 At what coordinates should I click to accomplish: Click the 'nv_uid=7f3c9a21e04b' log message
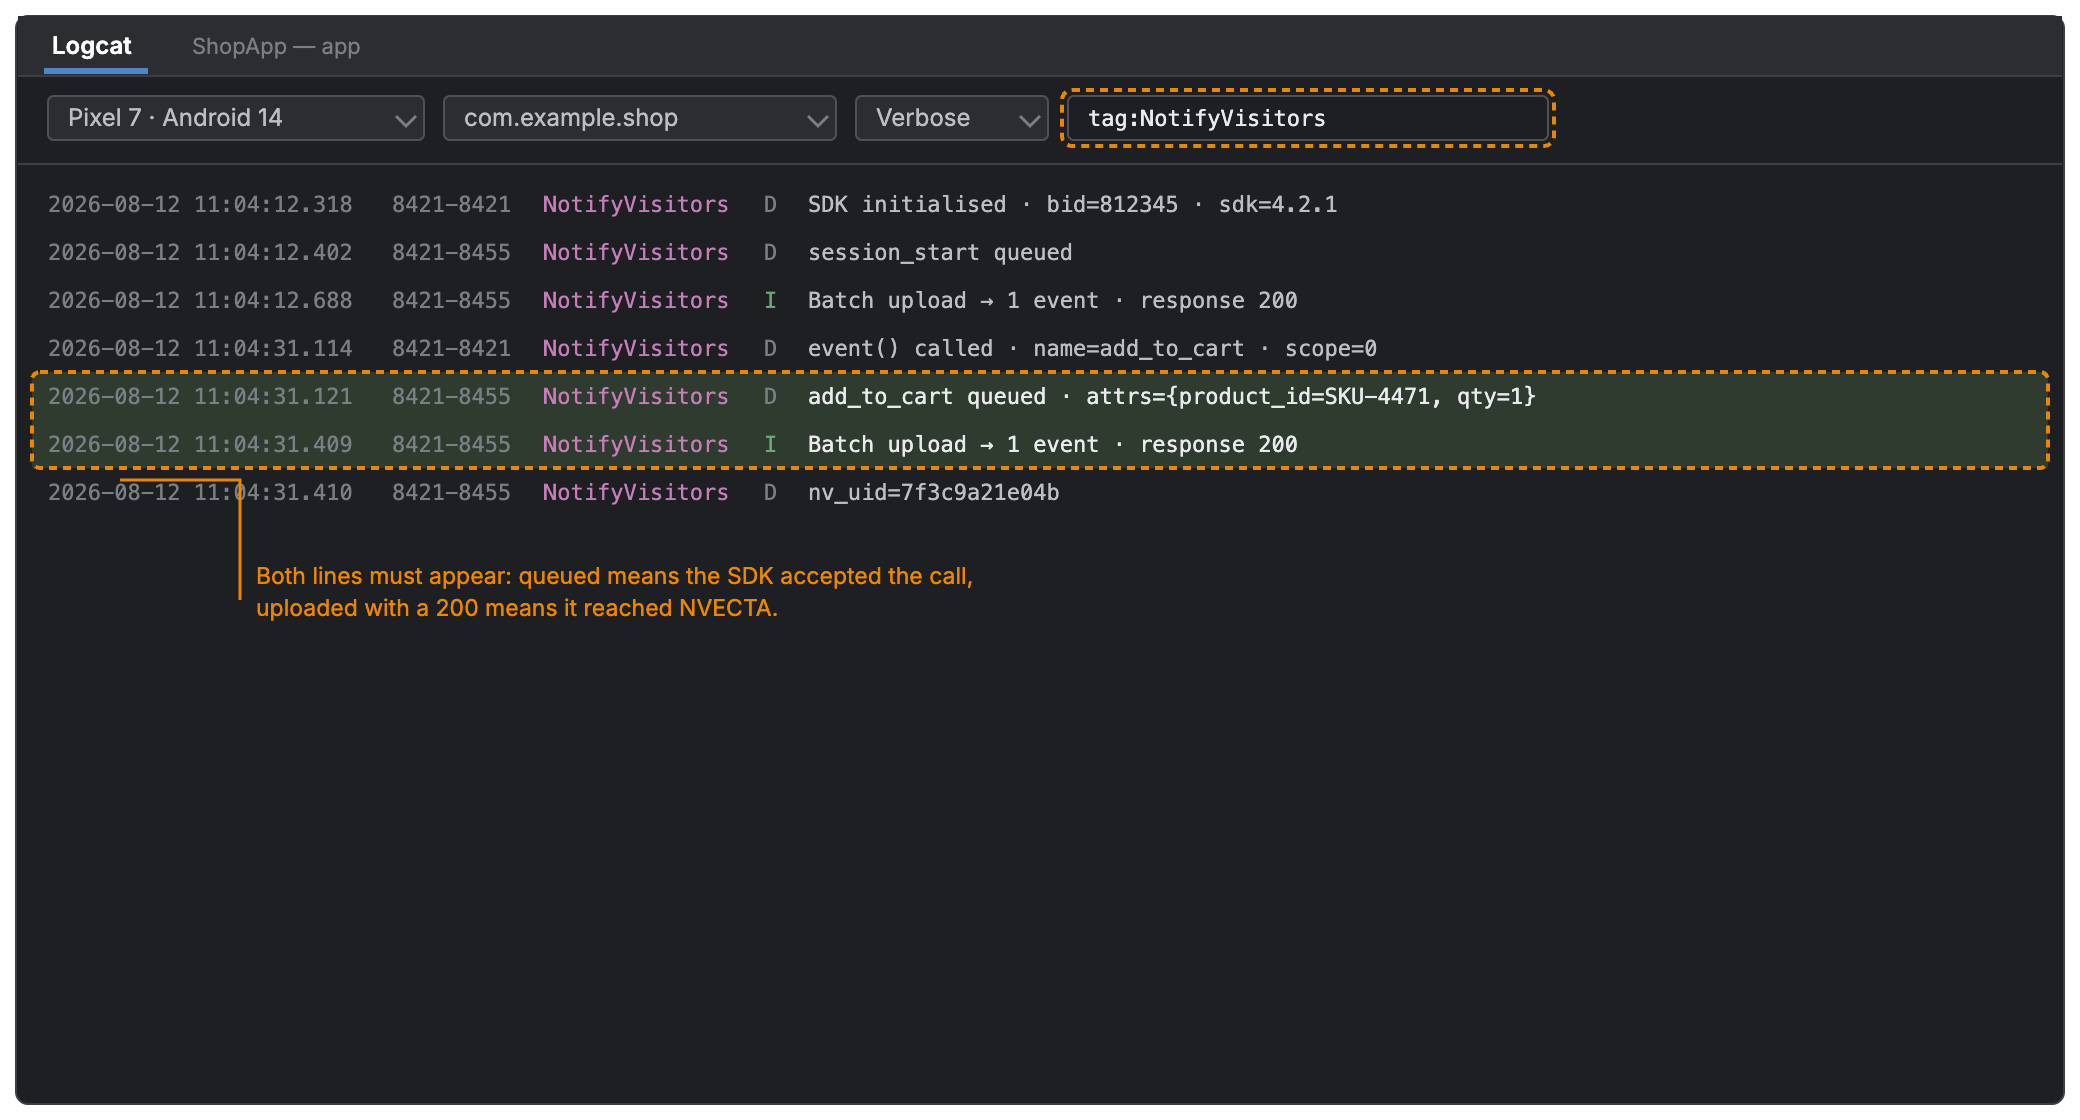click(934, 492)
